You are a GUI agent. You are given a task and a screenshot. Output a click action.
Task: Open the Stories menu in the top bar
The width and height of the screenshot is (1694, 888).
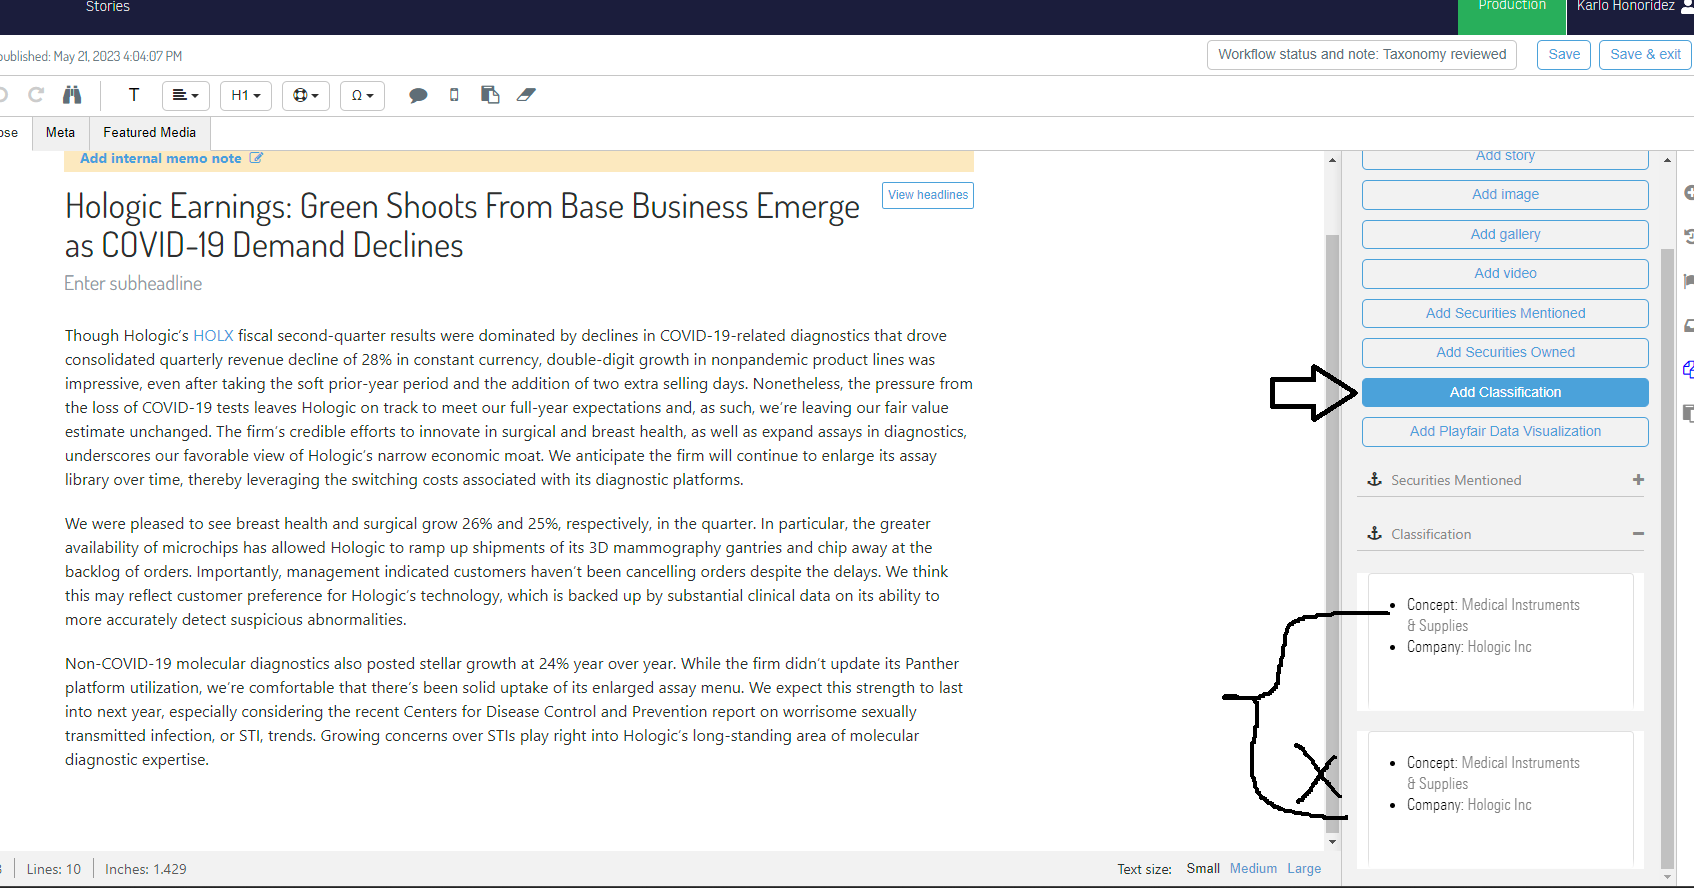point(108,7)
